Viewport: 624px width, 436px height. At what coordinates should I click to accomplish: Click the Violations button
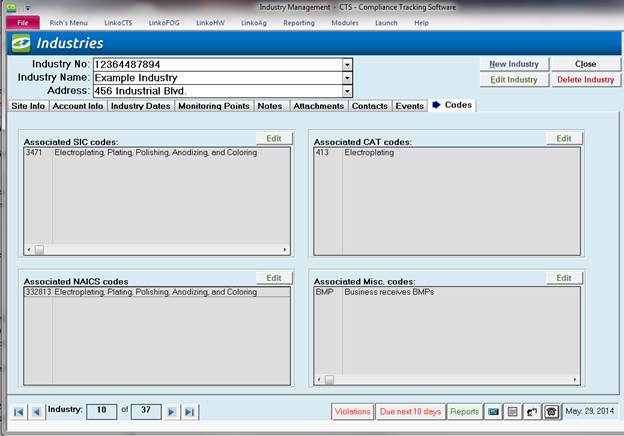point(352,411)
